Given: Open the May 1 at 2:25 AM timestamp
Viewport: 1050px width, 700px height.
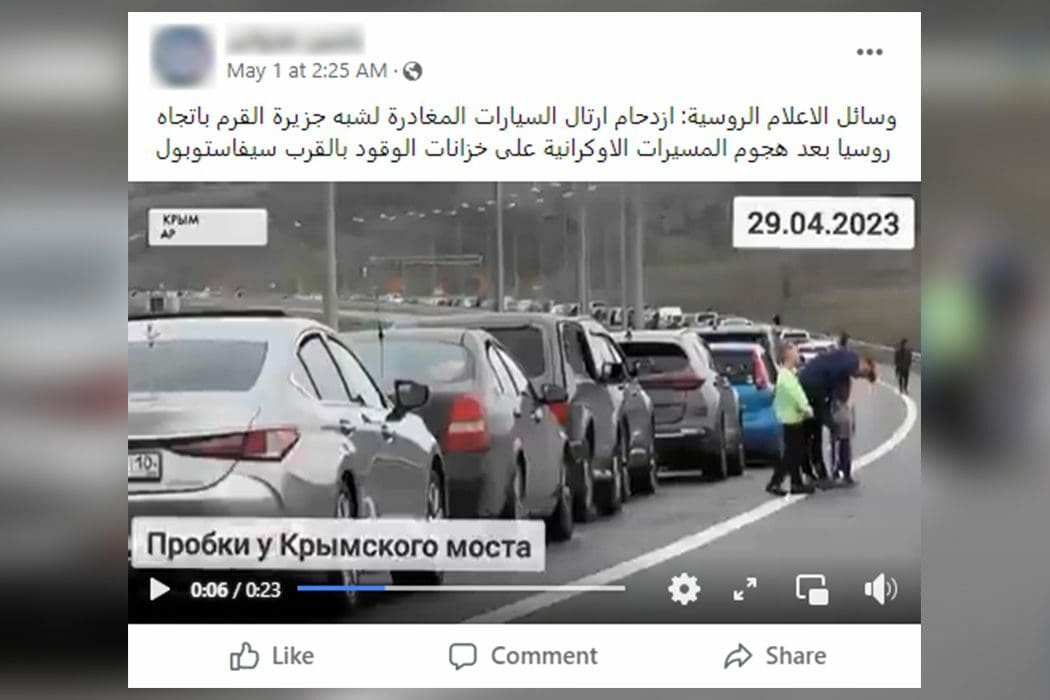Looking at the screenshot, I should (x=307, y=71).
